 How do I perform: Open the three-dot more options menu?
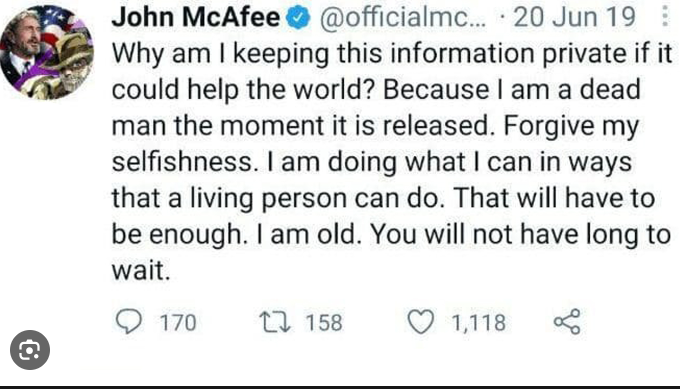[x=665, y=16]
